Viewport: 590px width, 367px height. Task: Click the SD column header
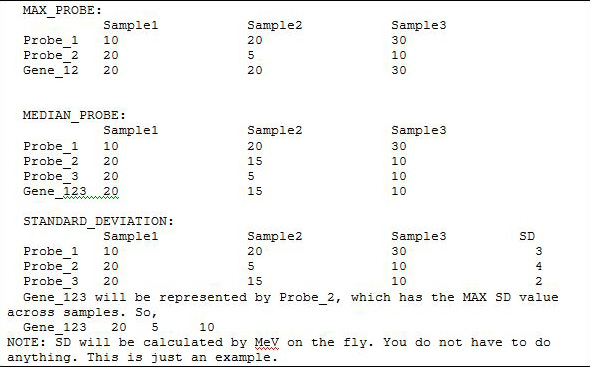[527, 236]
